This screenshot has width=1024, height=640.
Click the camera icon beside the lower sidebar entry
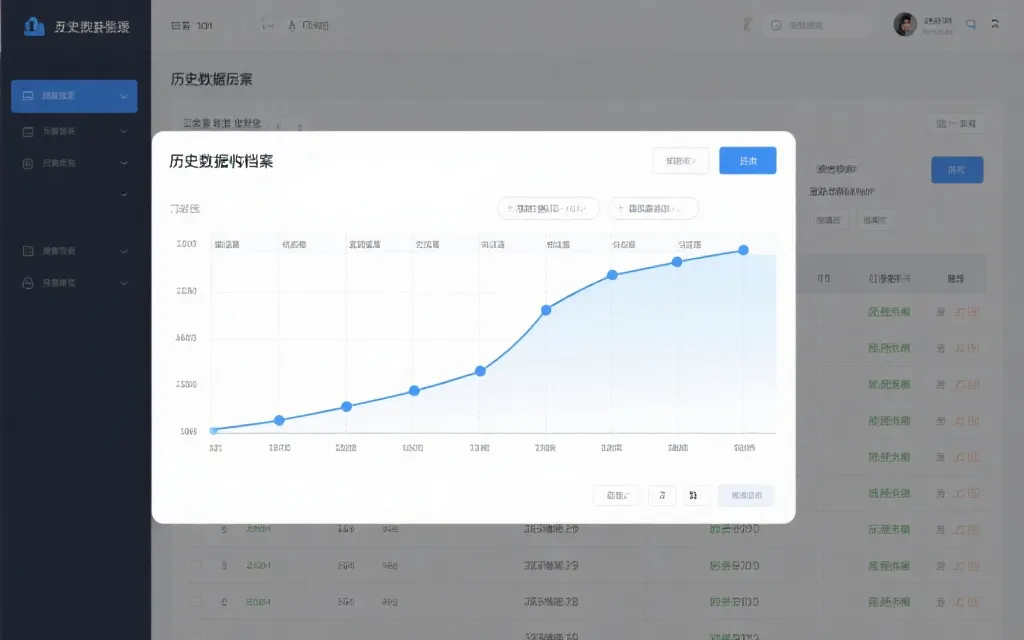coord(27,251)
